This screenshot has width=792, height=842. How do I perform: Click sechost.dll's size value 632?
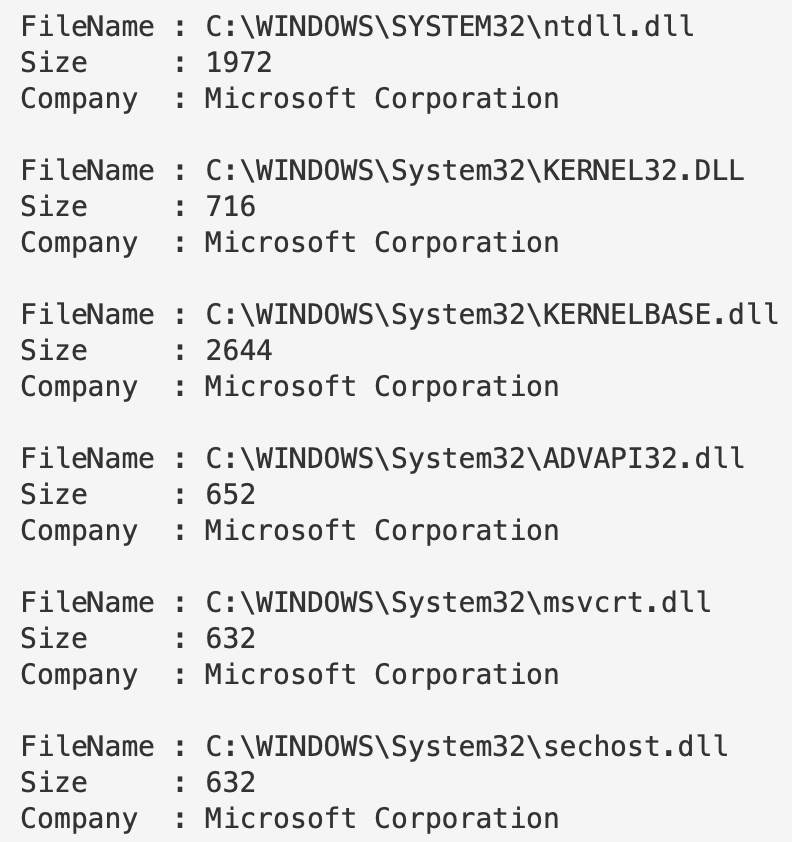230,782
